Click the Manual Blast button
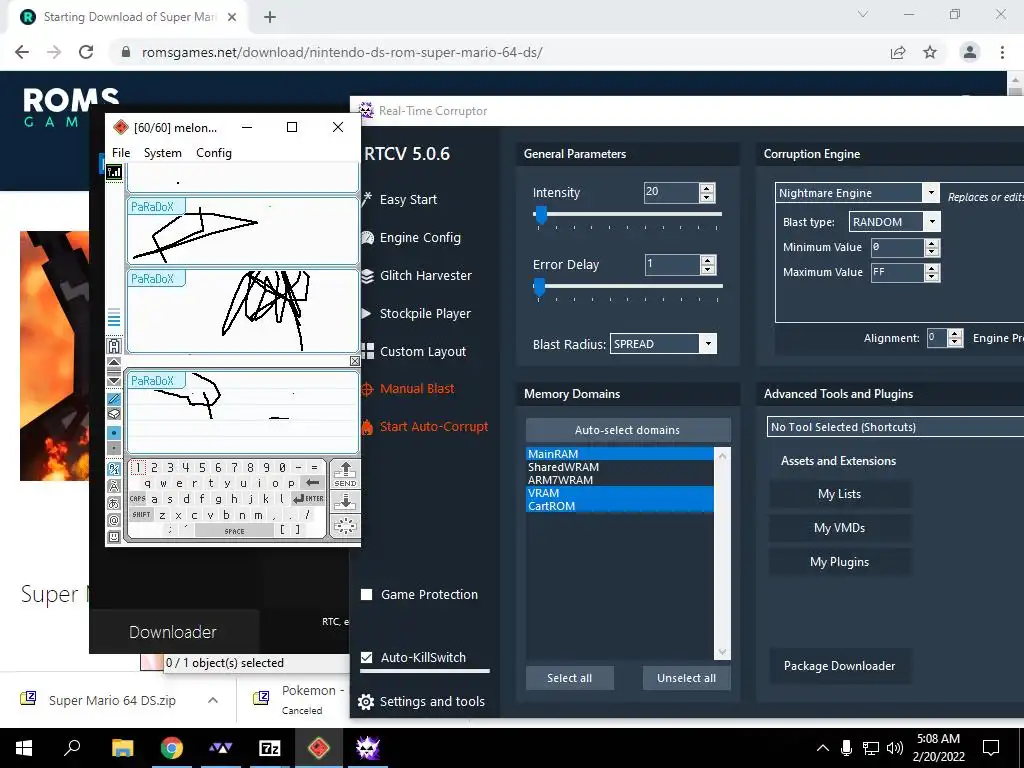 [x=408, y=389]
